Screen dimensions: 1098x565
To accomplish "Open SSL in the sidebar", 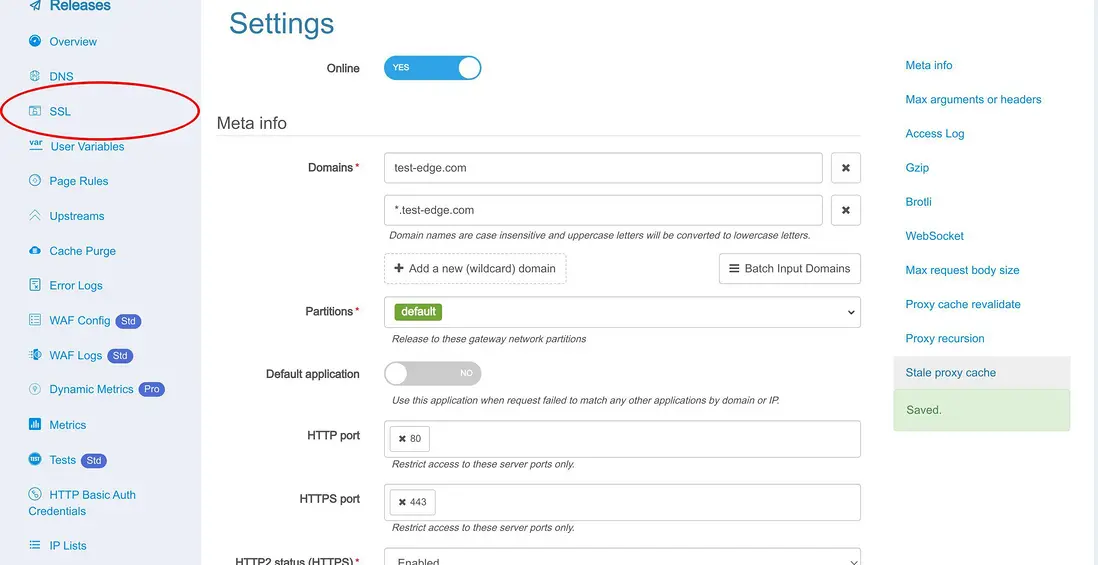I will tap(60, 111).
